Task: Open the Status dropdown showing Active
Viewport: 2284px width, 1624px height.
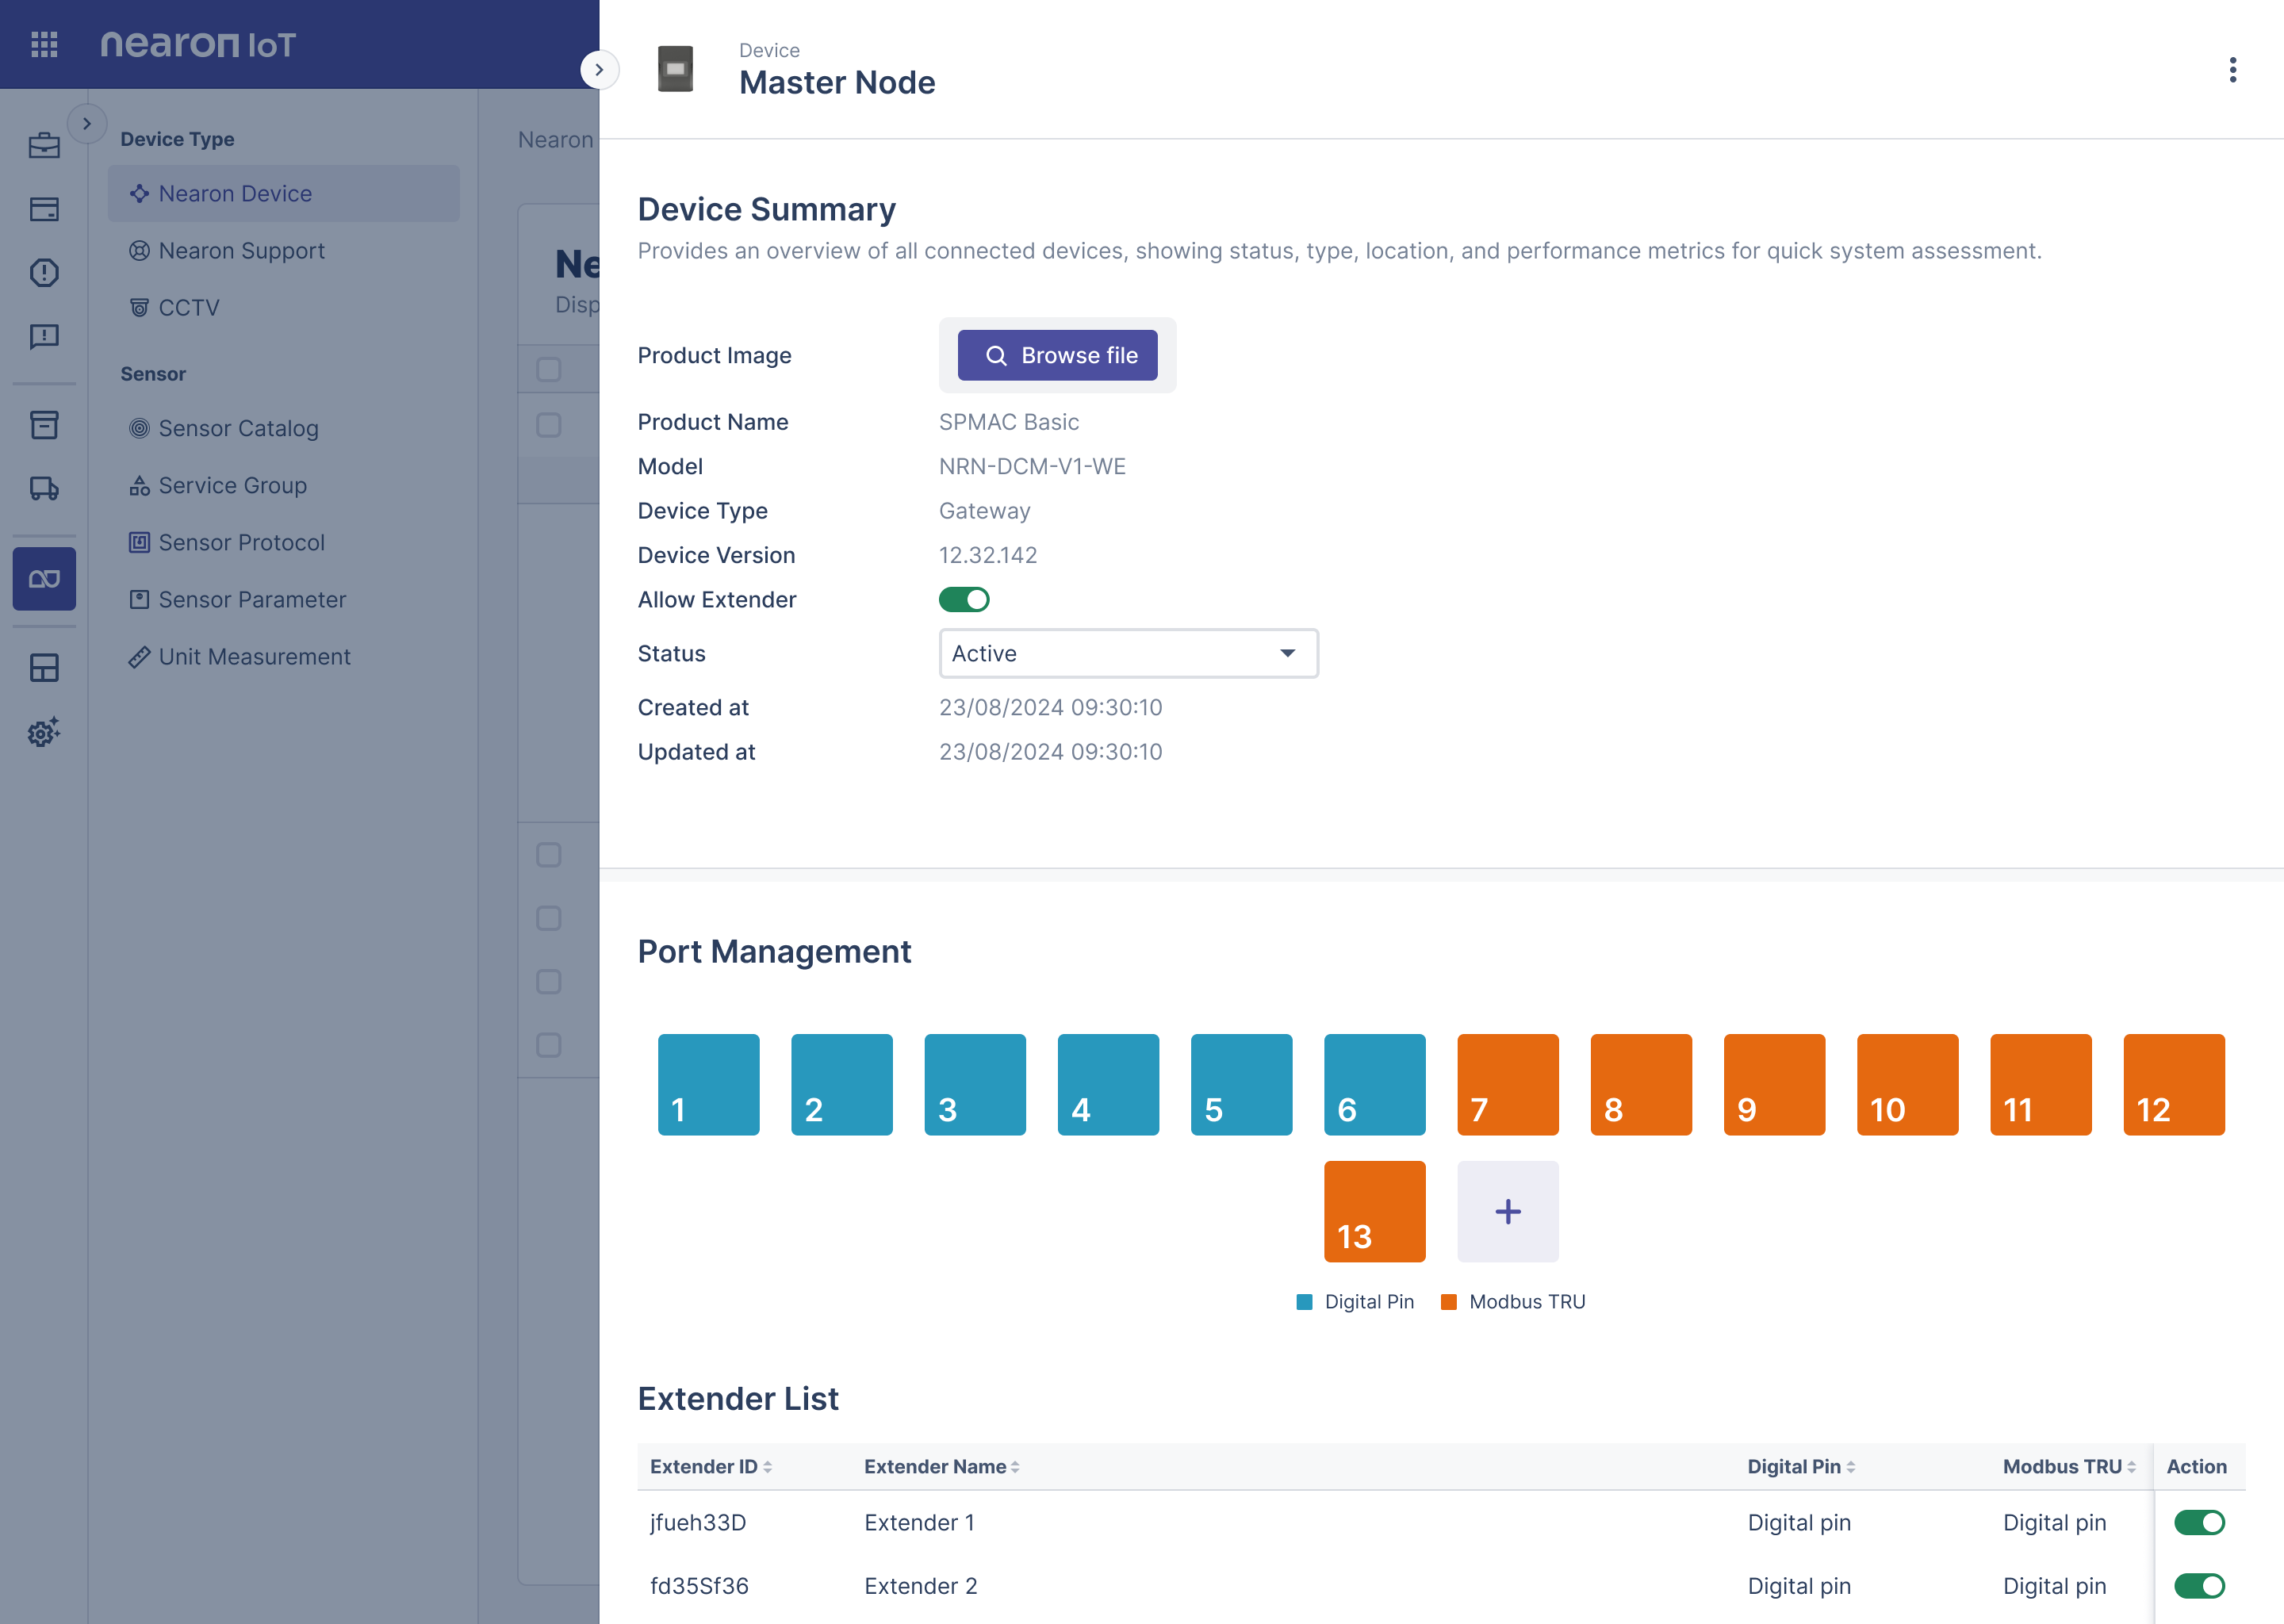Action: [x=1128, y=653]
